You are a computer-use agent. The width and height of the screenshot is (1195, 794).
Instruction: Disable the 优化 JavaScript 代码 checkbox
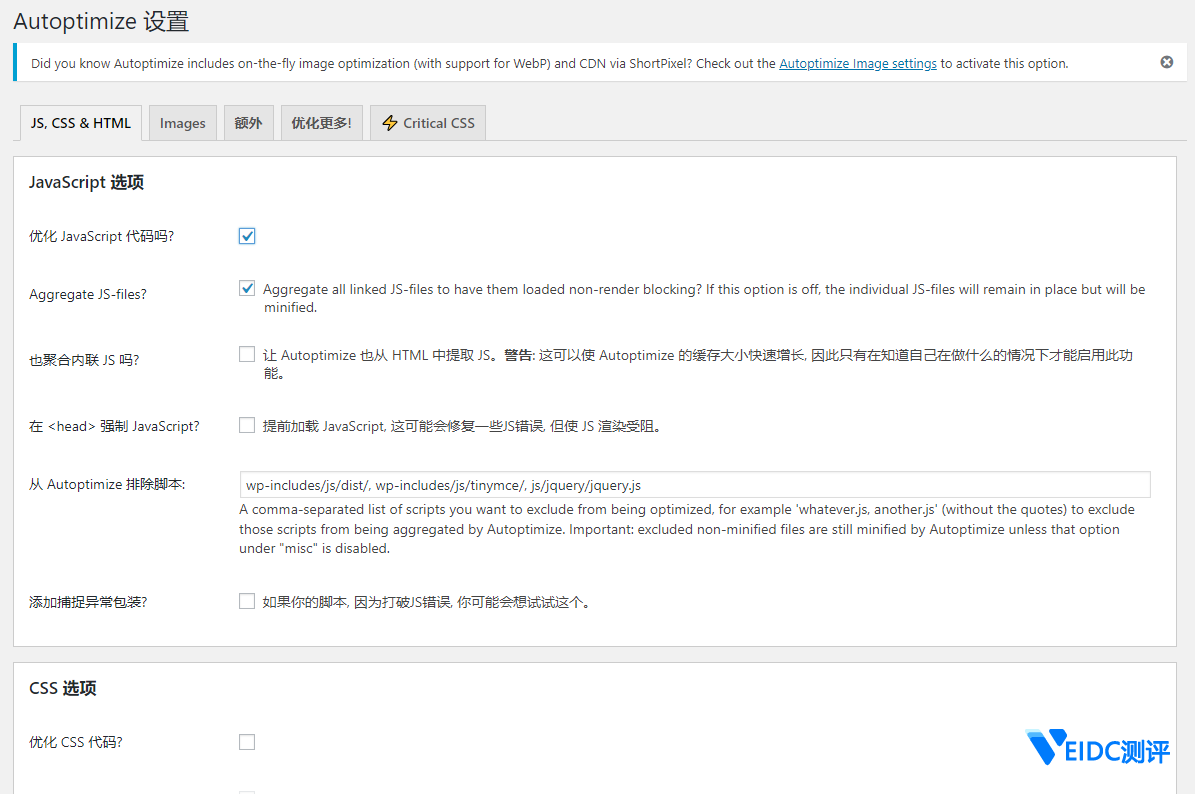pyautogui.click(x=246, y=236)
